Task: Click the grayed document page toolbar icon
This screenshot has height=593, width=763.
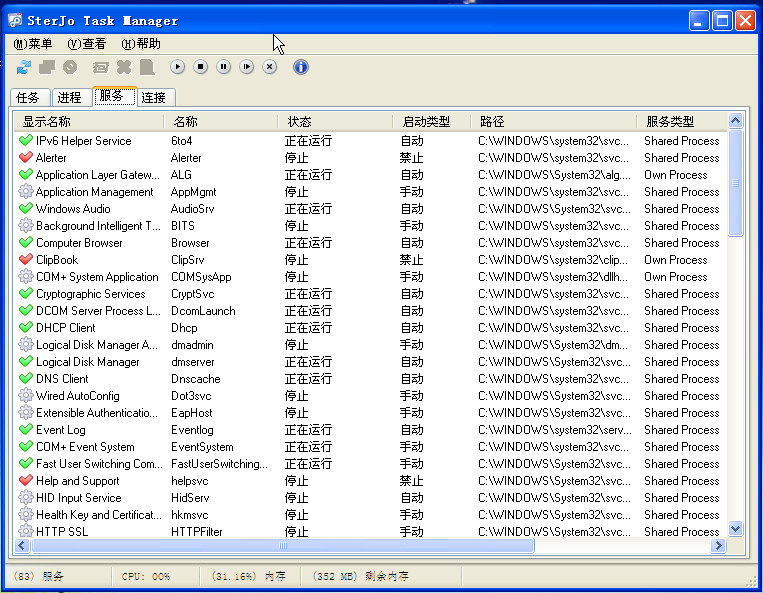Action: tap(147, 67)
